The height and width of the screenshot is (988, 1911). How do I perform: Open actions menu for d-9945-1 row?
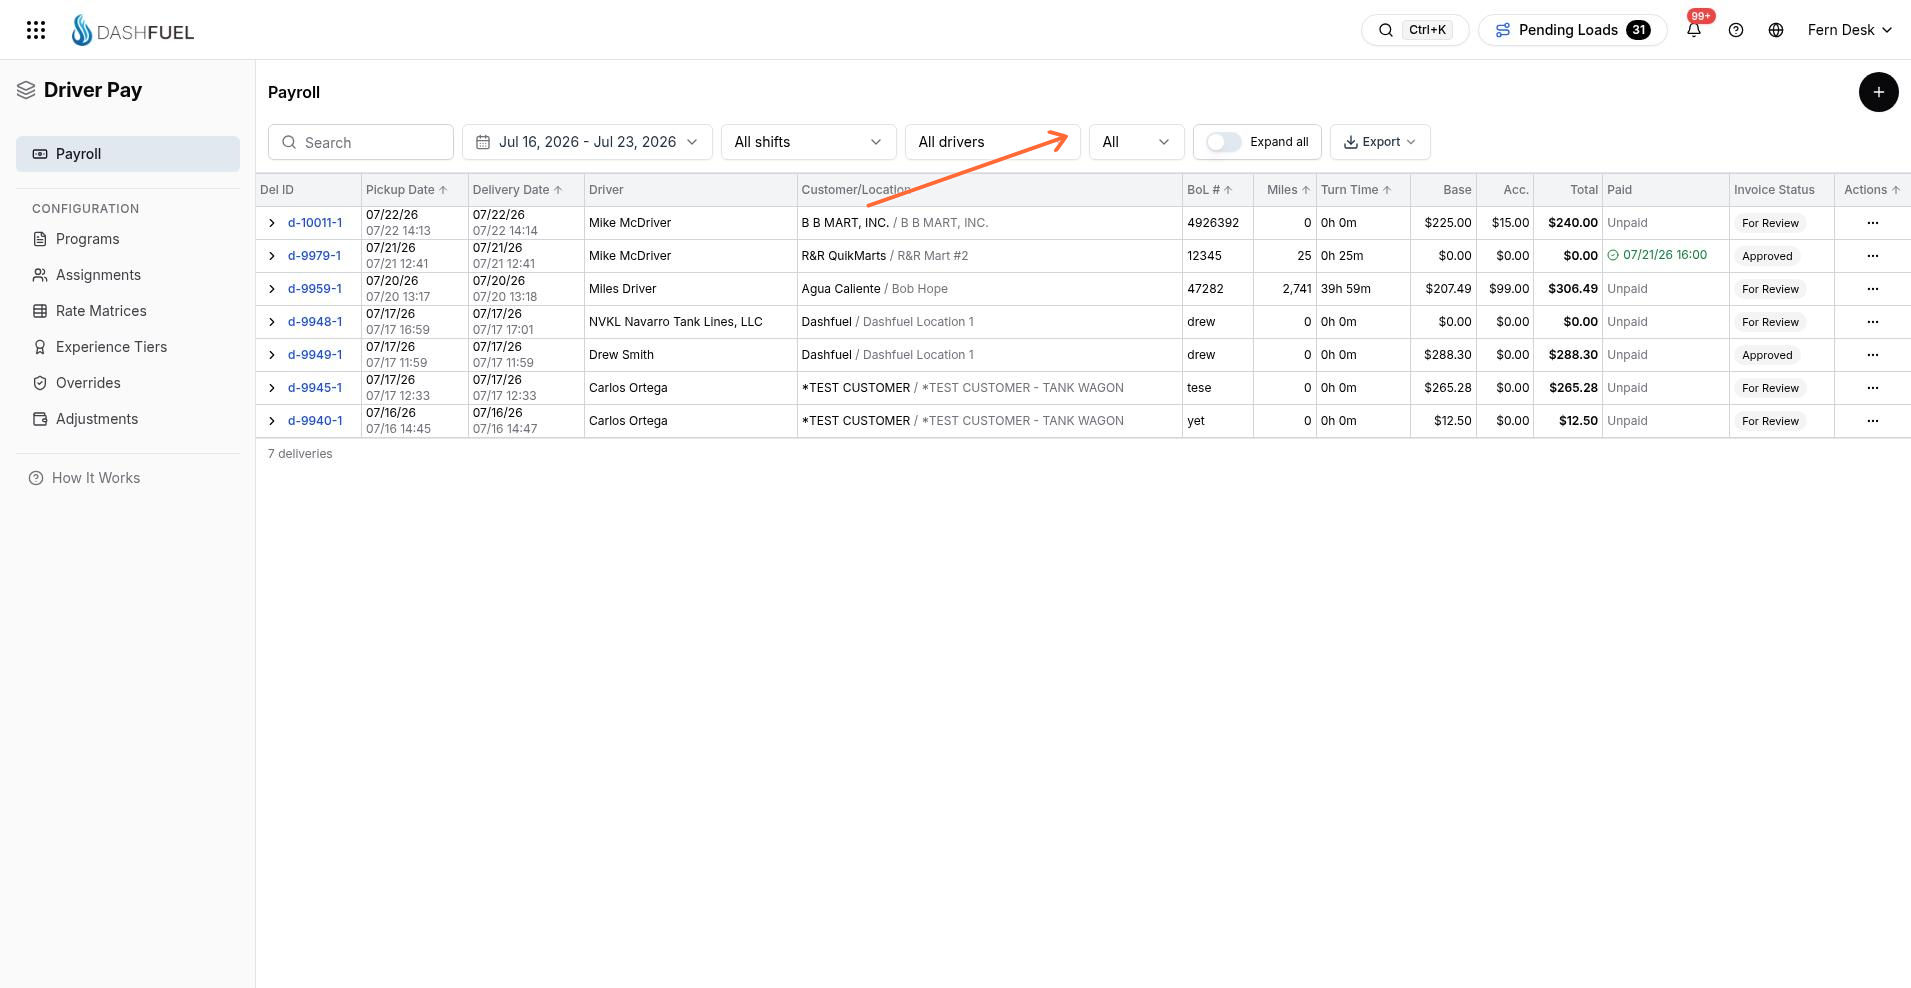click(1872, 388)
